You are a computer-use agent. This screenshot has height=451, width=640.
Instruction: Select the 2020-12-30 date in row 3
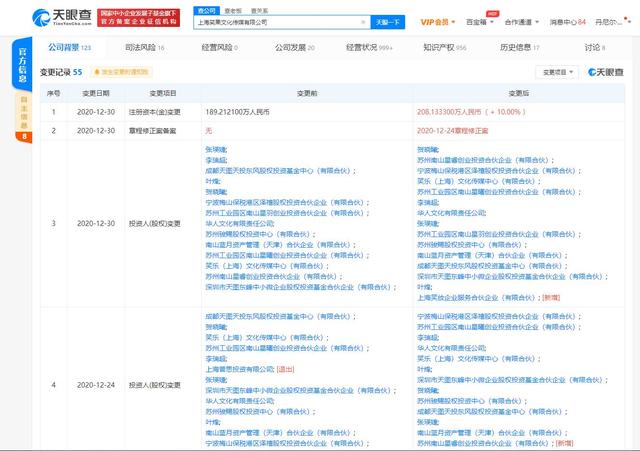point(96,224)
